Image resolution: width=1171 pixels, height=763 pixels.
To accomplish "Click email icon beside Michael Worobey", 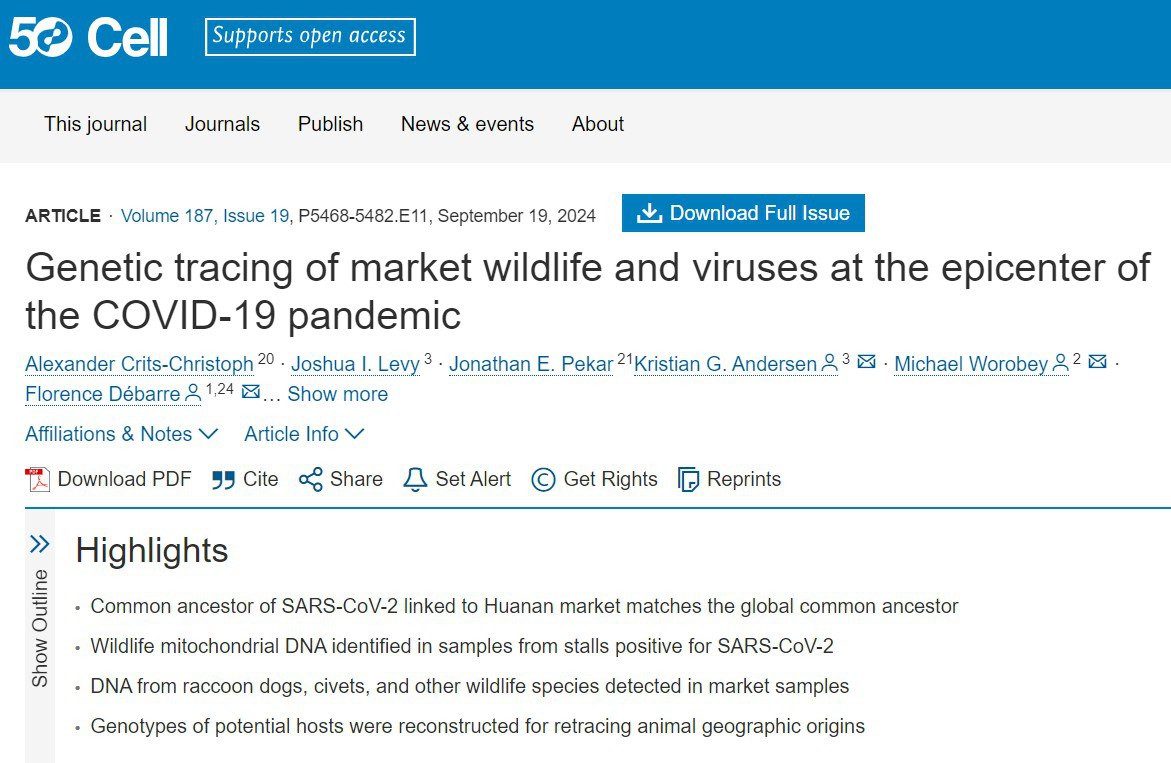I will [x=1097, y=362].
